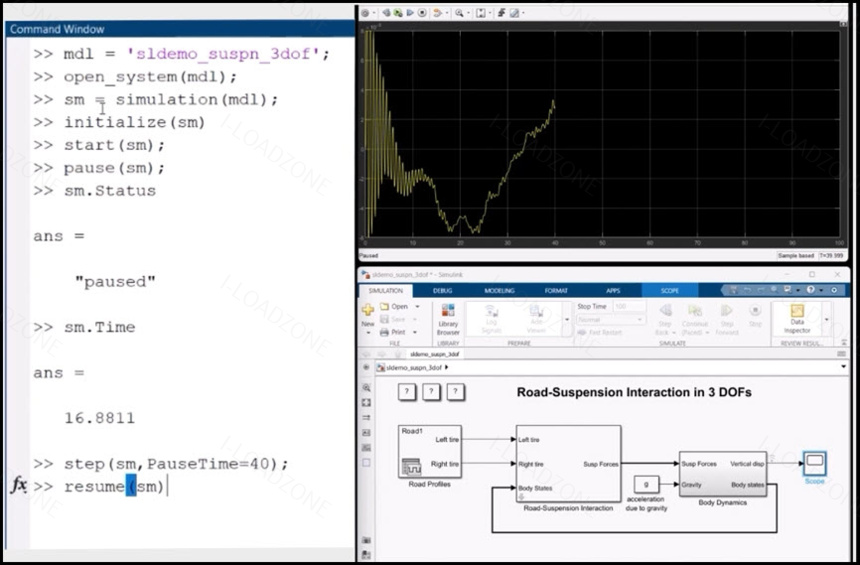
Task: Click the cursor measurements icon in Scope toolbar
Action: click(x=514, y=13)
